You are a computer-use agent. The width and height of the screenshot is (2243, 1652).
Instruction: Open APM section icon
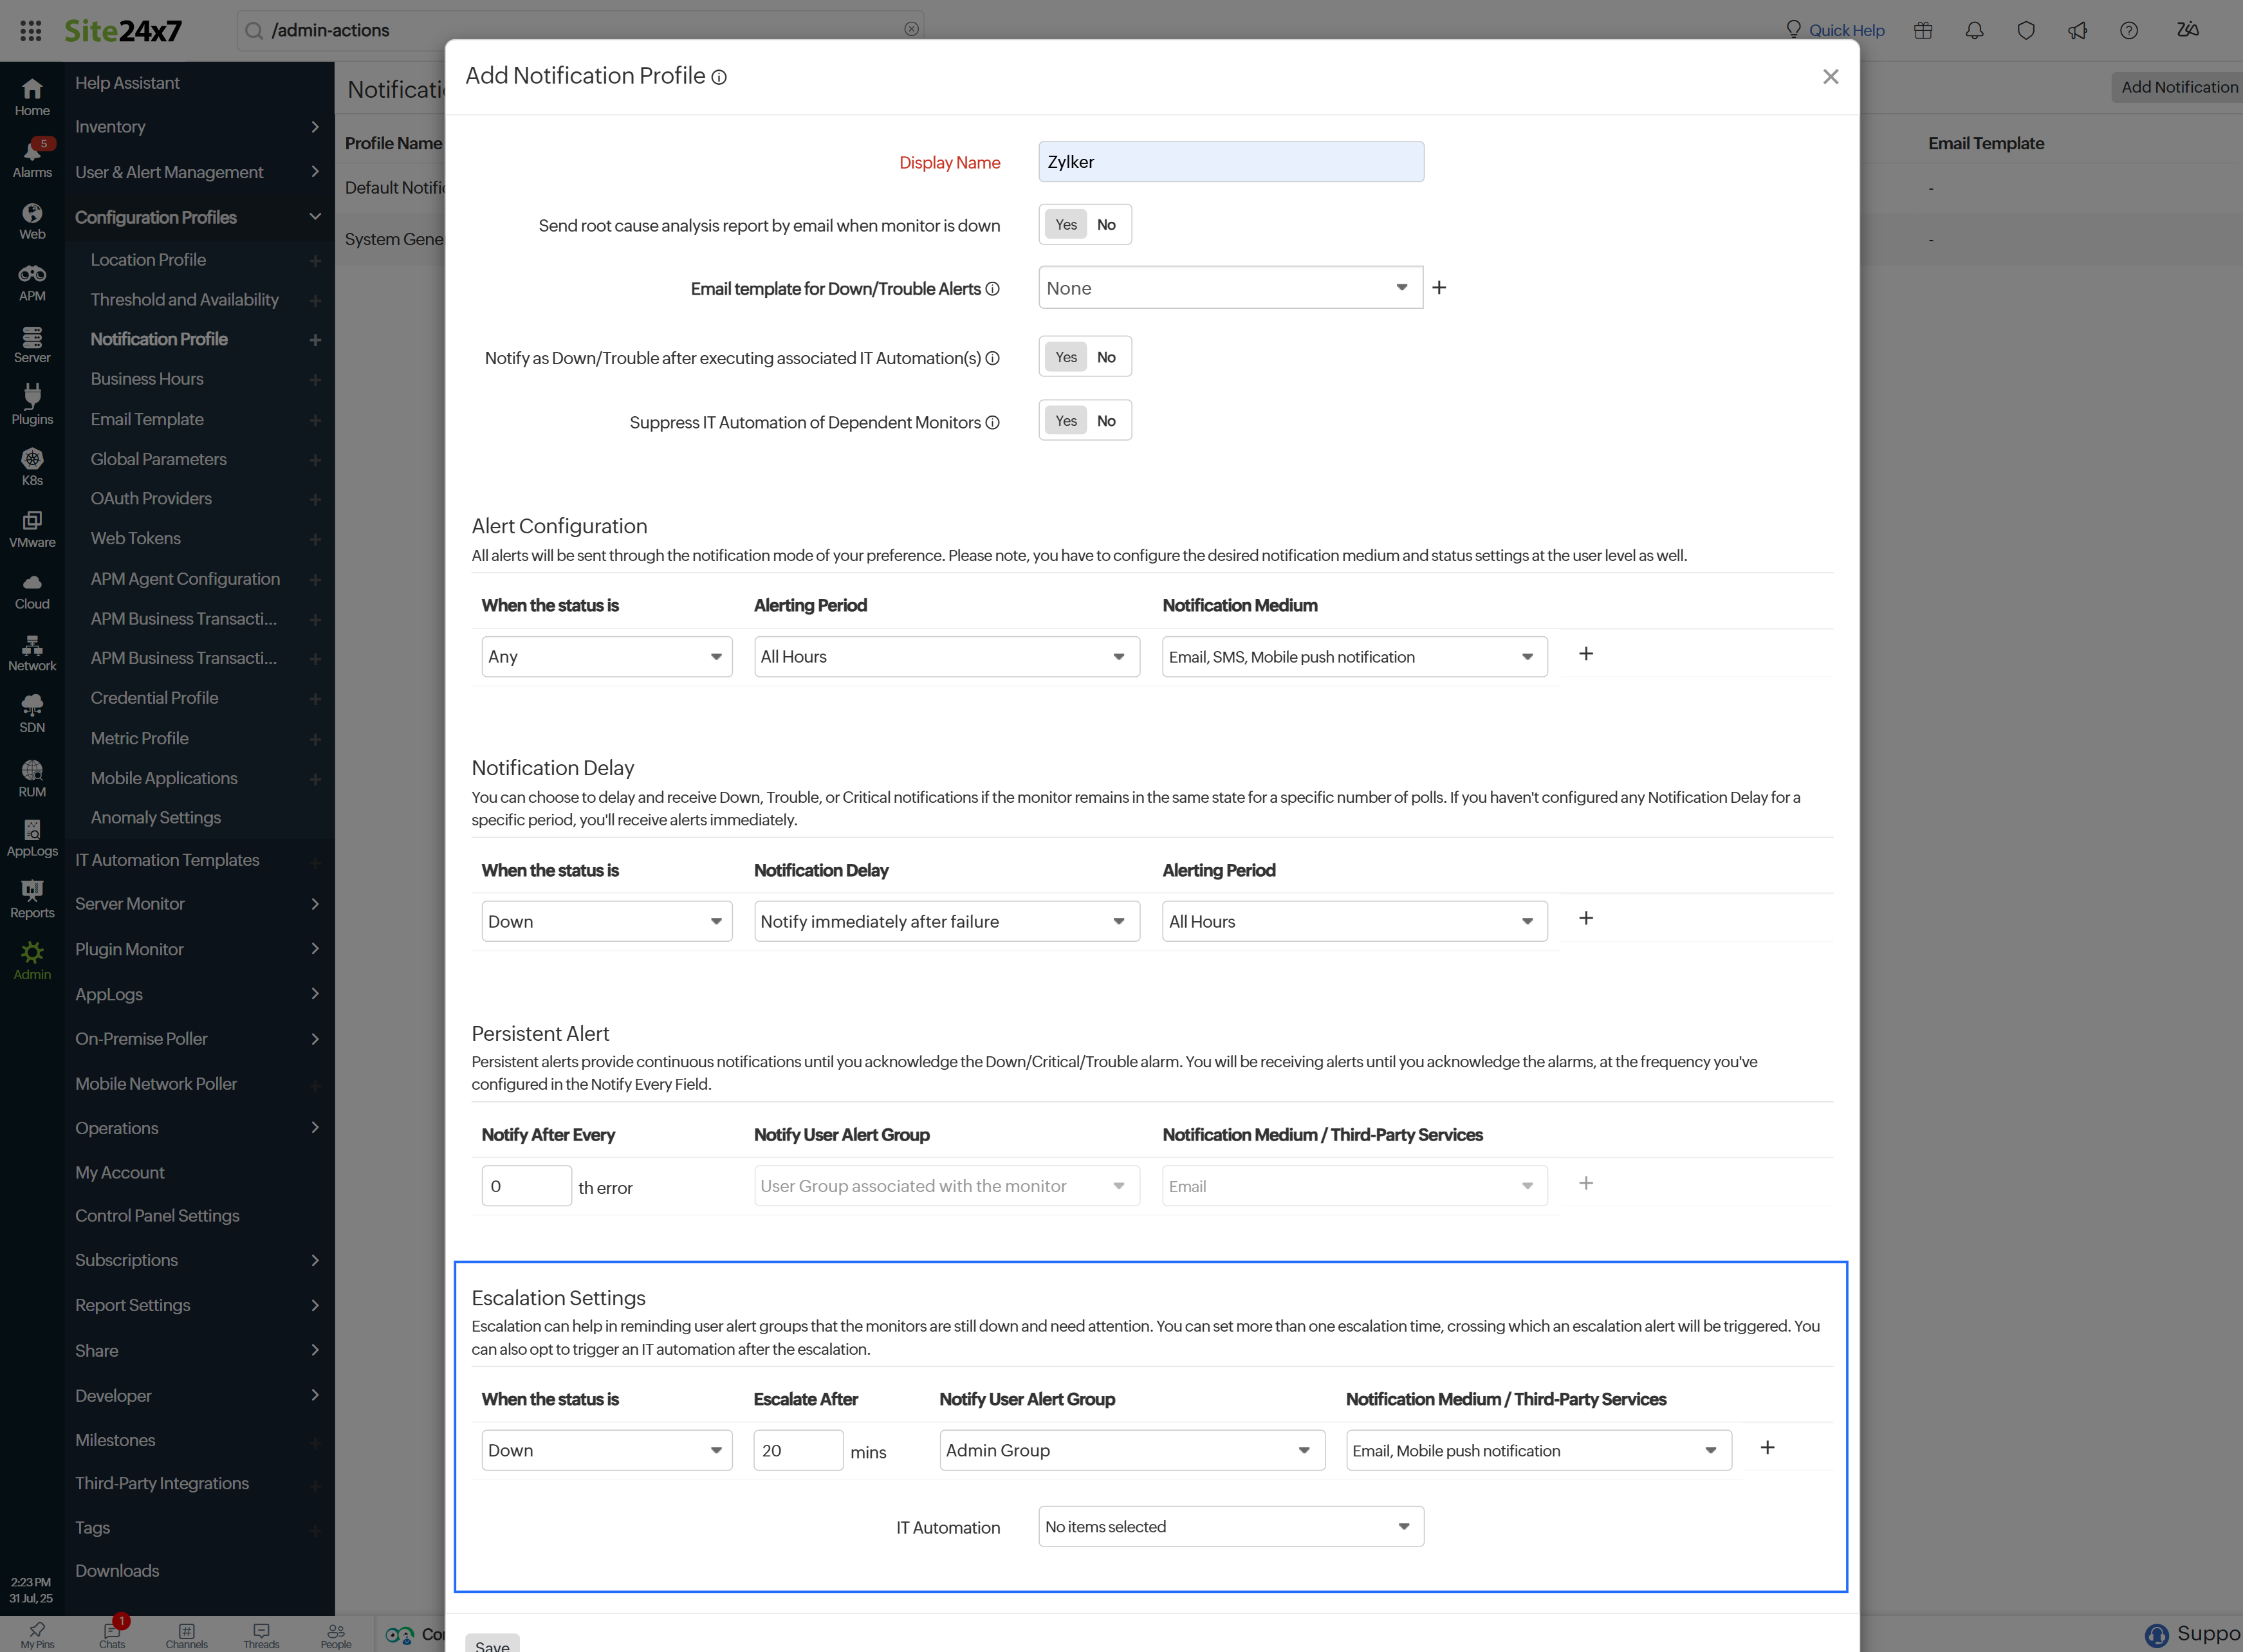click(x=32, y=283)
